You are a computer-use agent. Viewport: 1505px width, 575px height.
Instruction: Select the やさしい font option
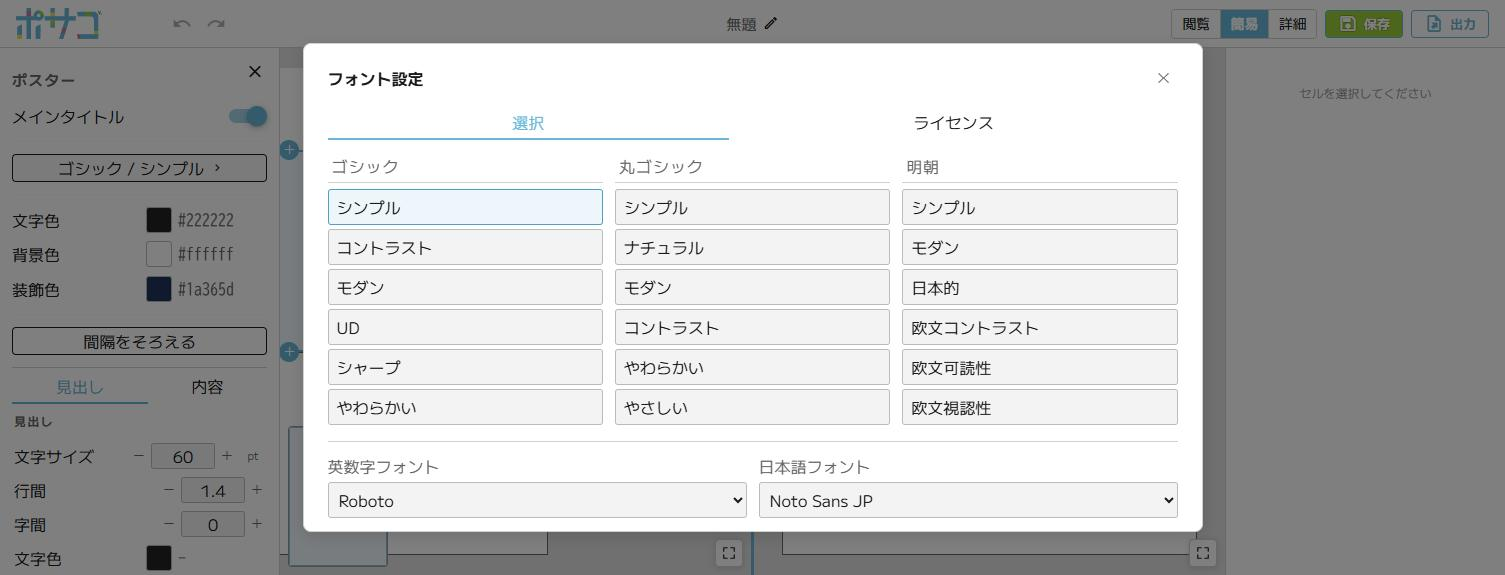click(x=752, y=407)
